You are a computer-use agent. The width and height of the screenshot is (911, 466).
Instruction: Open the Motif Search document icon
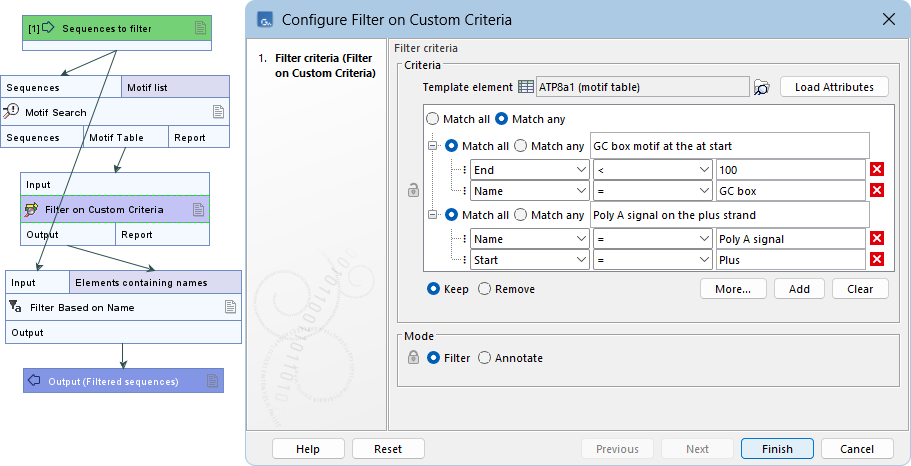click(218, 112)
